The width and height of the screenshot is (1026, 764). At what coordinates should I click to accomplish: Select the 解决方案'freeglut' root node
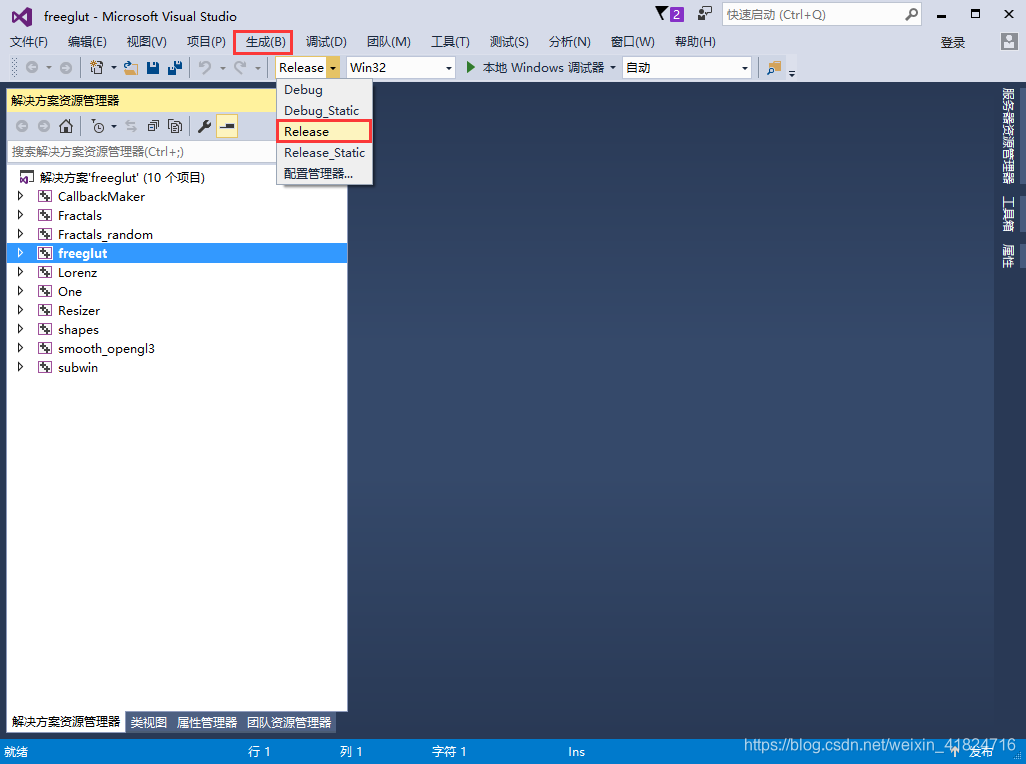click(x=122, y=177)
